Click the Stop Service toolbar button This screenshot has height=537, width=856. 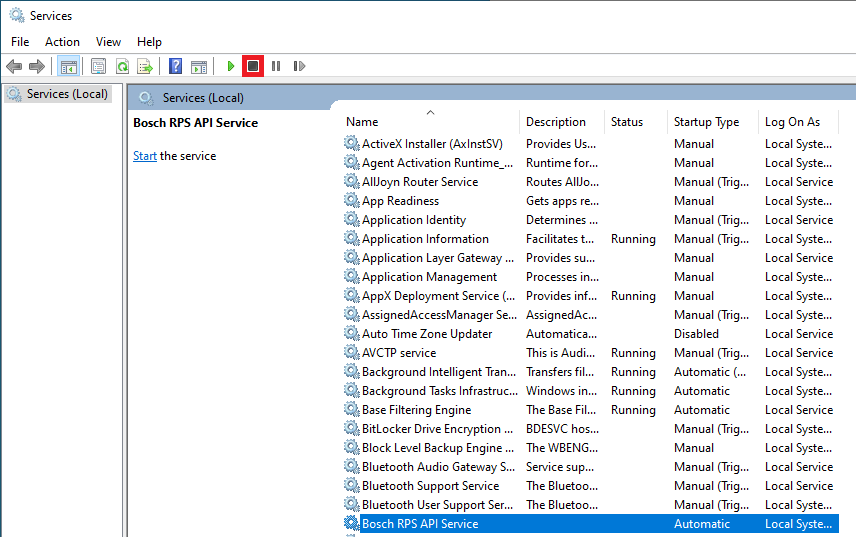[x=253, y=66]
